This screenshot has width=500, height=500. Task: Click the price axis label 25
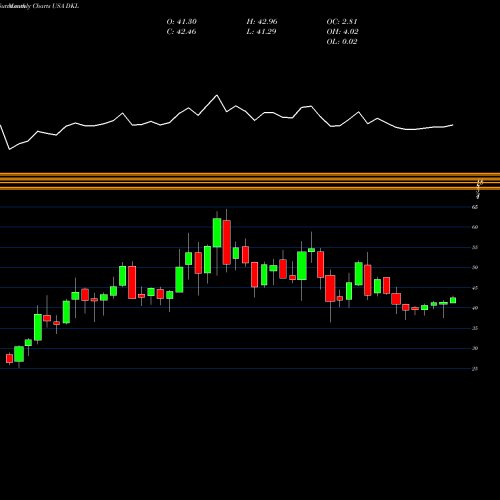[x=475, y=369]
